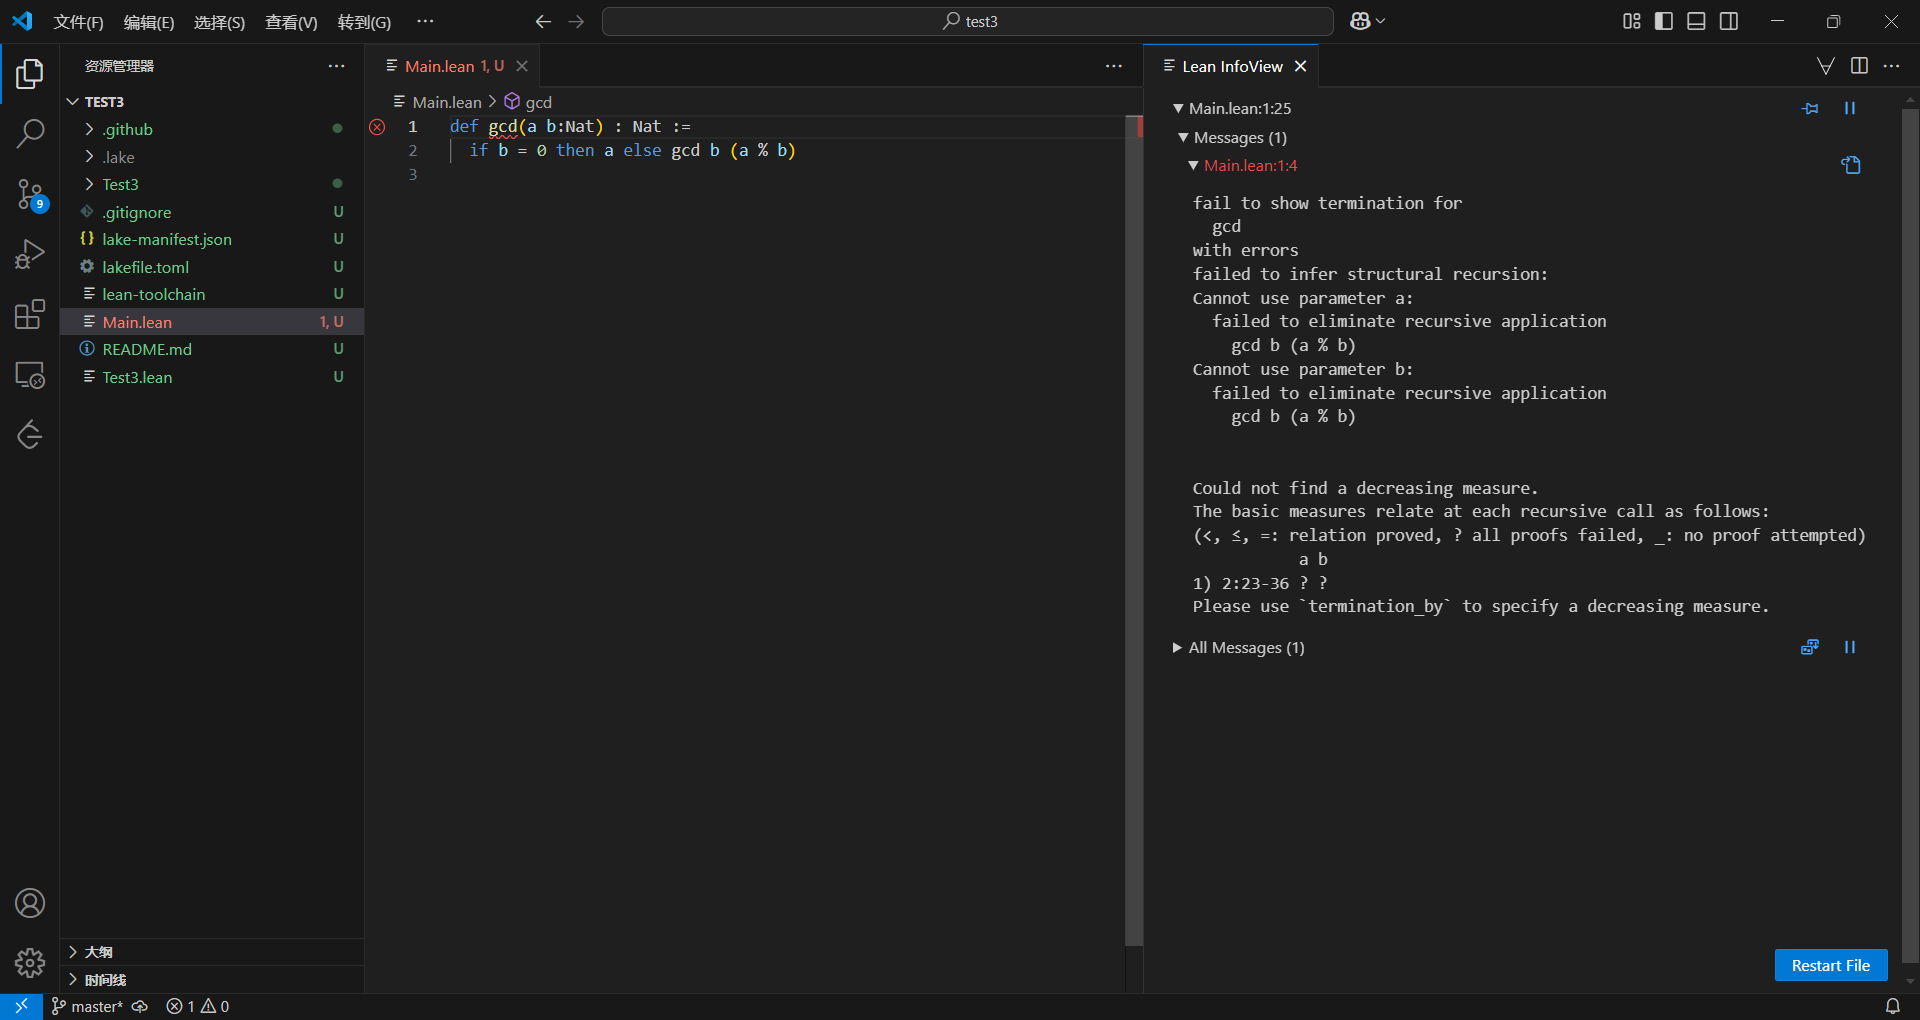Viewport: 1920px width, 1020px height.
Task: Open the Search view in activity bar
Action: [30, 133]
